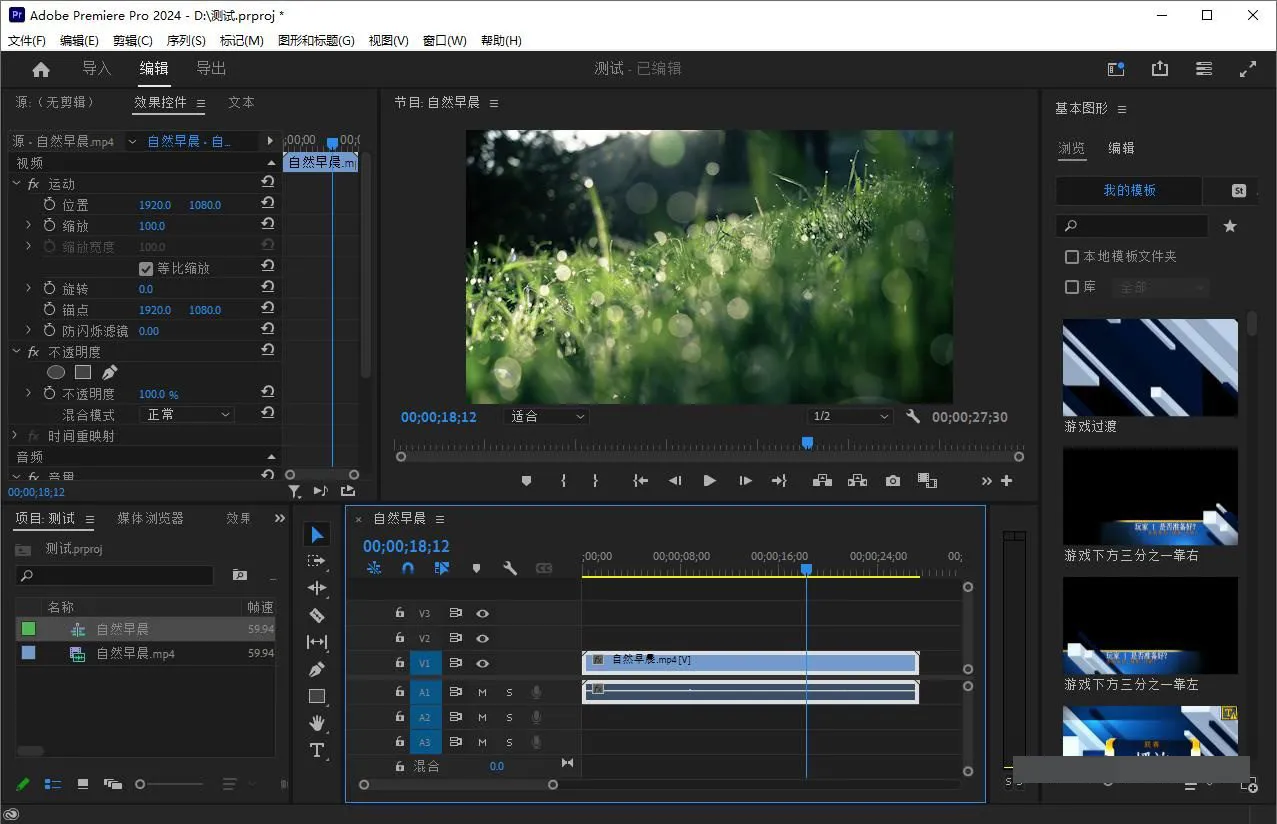Open the 序列(S) menu
Viewport: 1277px width, 824px height.
(185, 41)
